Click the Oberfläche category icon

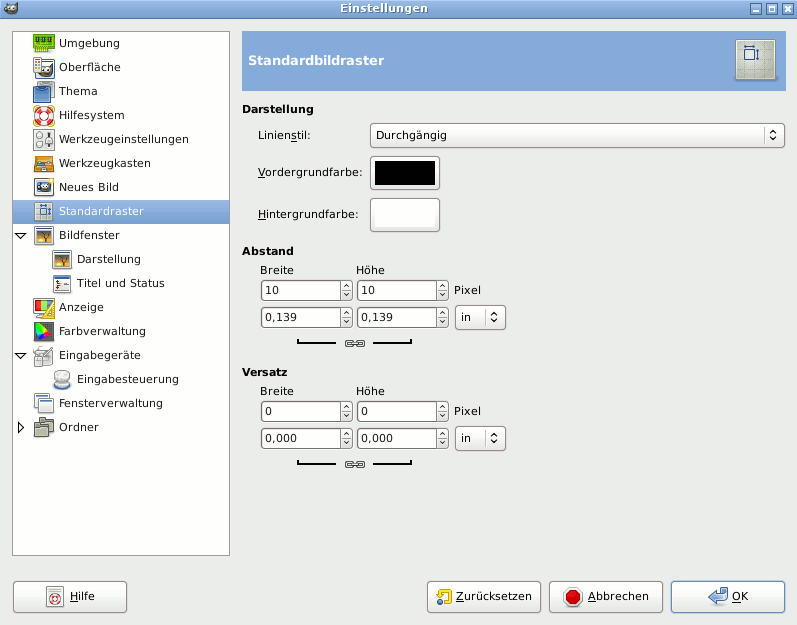click(44, 67)
